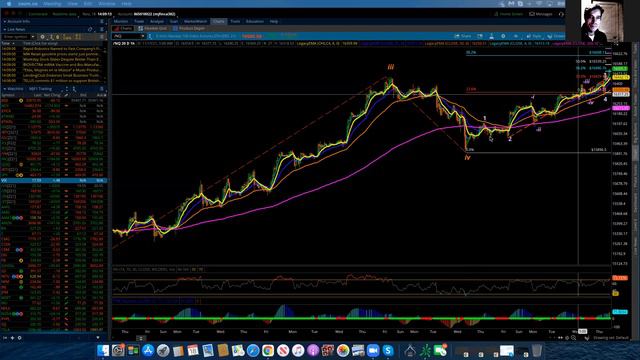Viewport: 640px width, 360px height.
Task: Open Launchpad from the Dock
Action: [x=163, y=350]
